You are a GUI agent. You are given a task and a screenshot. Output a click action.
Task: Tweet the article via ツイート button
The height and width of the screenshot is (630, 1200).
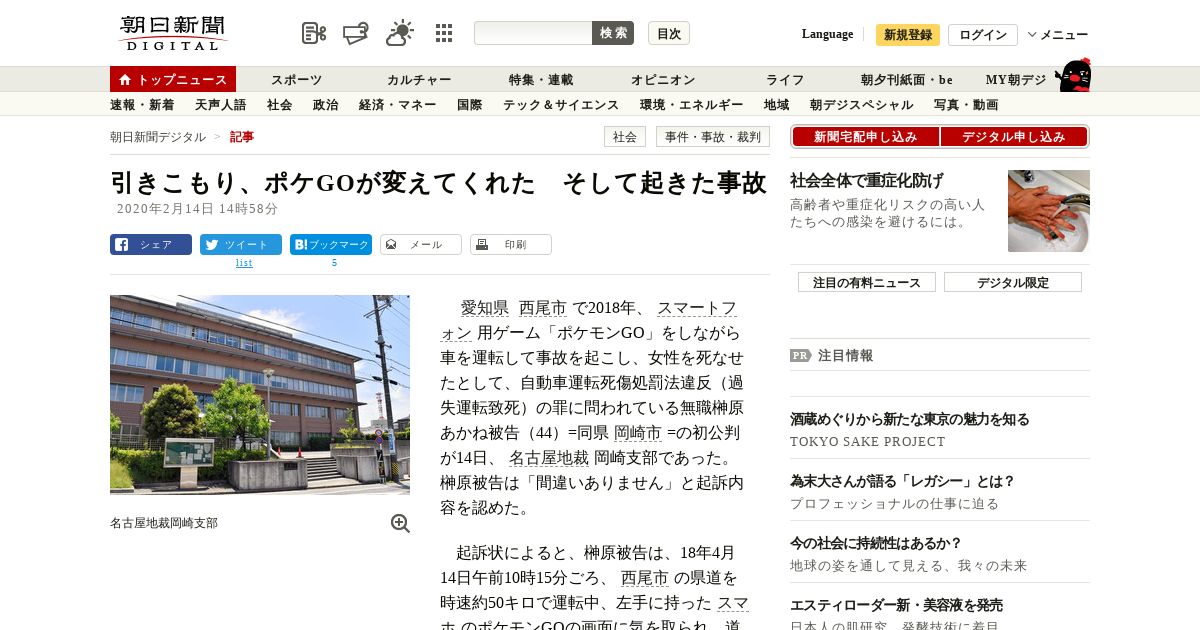pos(241,244)
